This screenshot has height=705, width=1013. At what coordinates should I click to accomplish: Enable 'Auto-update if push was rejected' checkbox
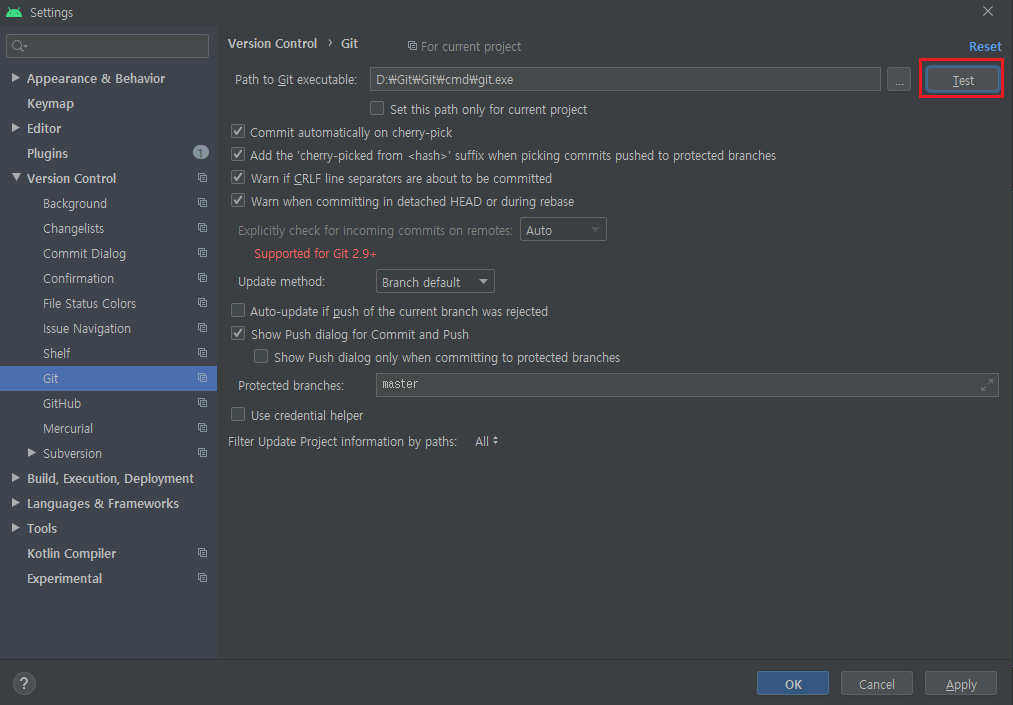pos(238,311)
